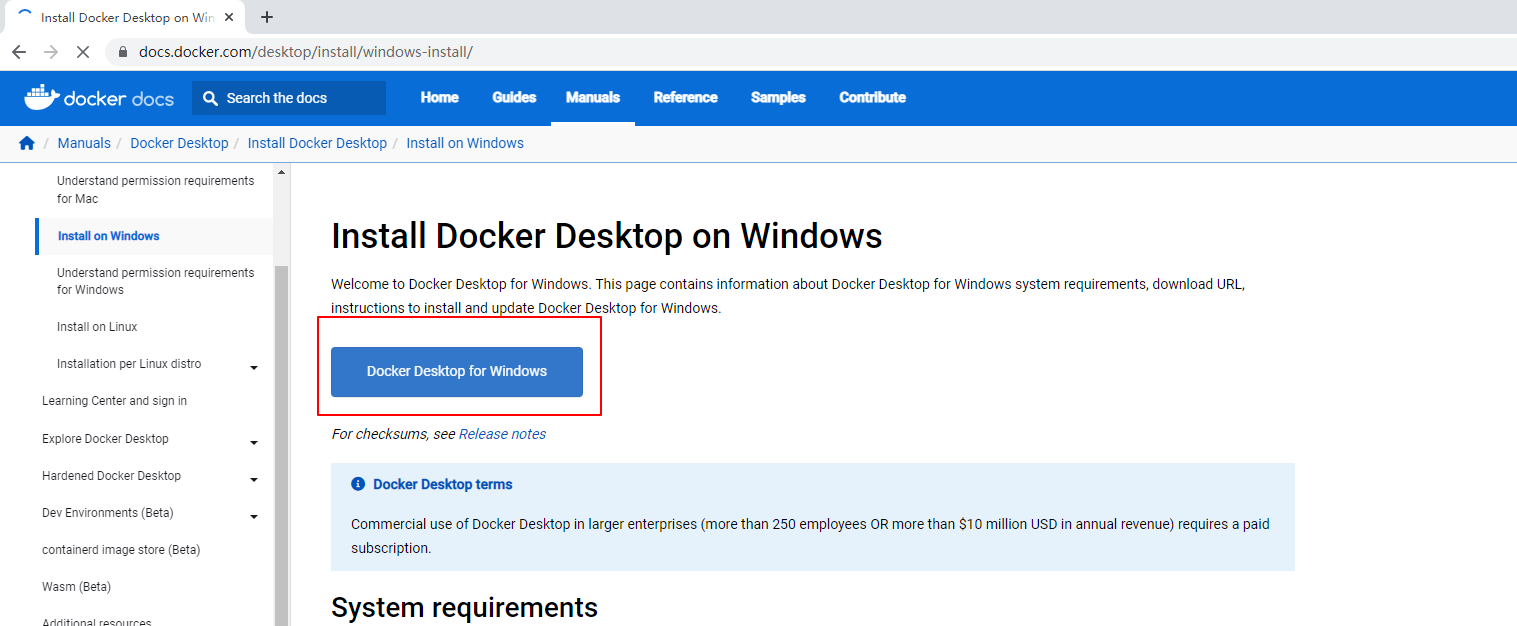Open Understand permission requirements for Windows
The image size is (1517, 626).
pos(155,281)
